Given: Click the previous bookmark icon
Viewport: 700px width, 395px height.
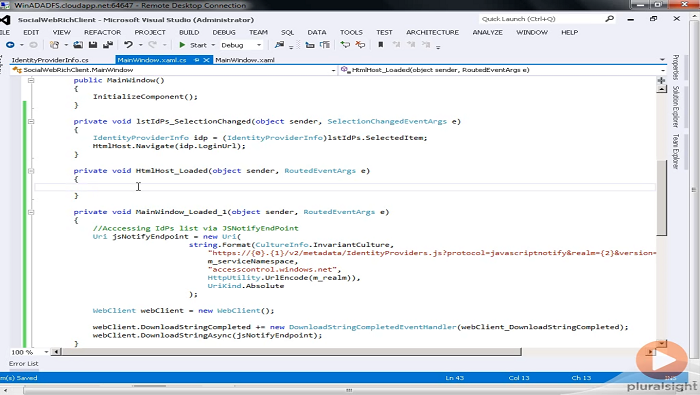Looking at the screenshot, I should coord(396,45).
